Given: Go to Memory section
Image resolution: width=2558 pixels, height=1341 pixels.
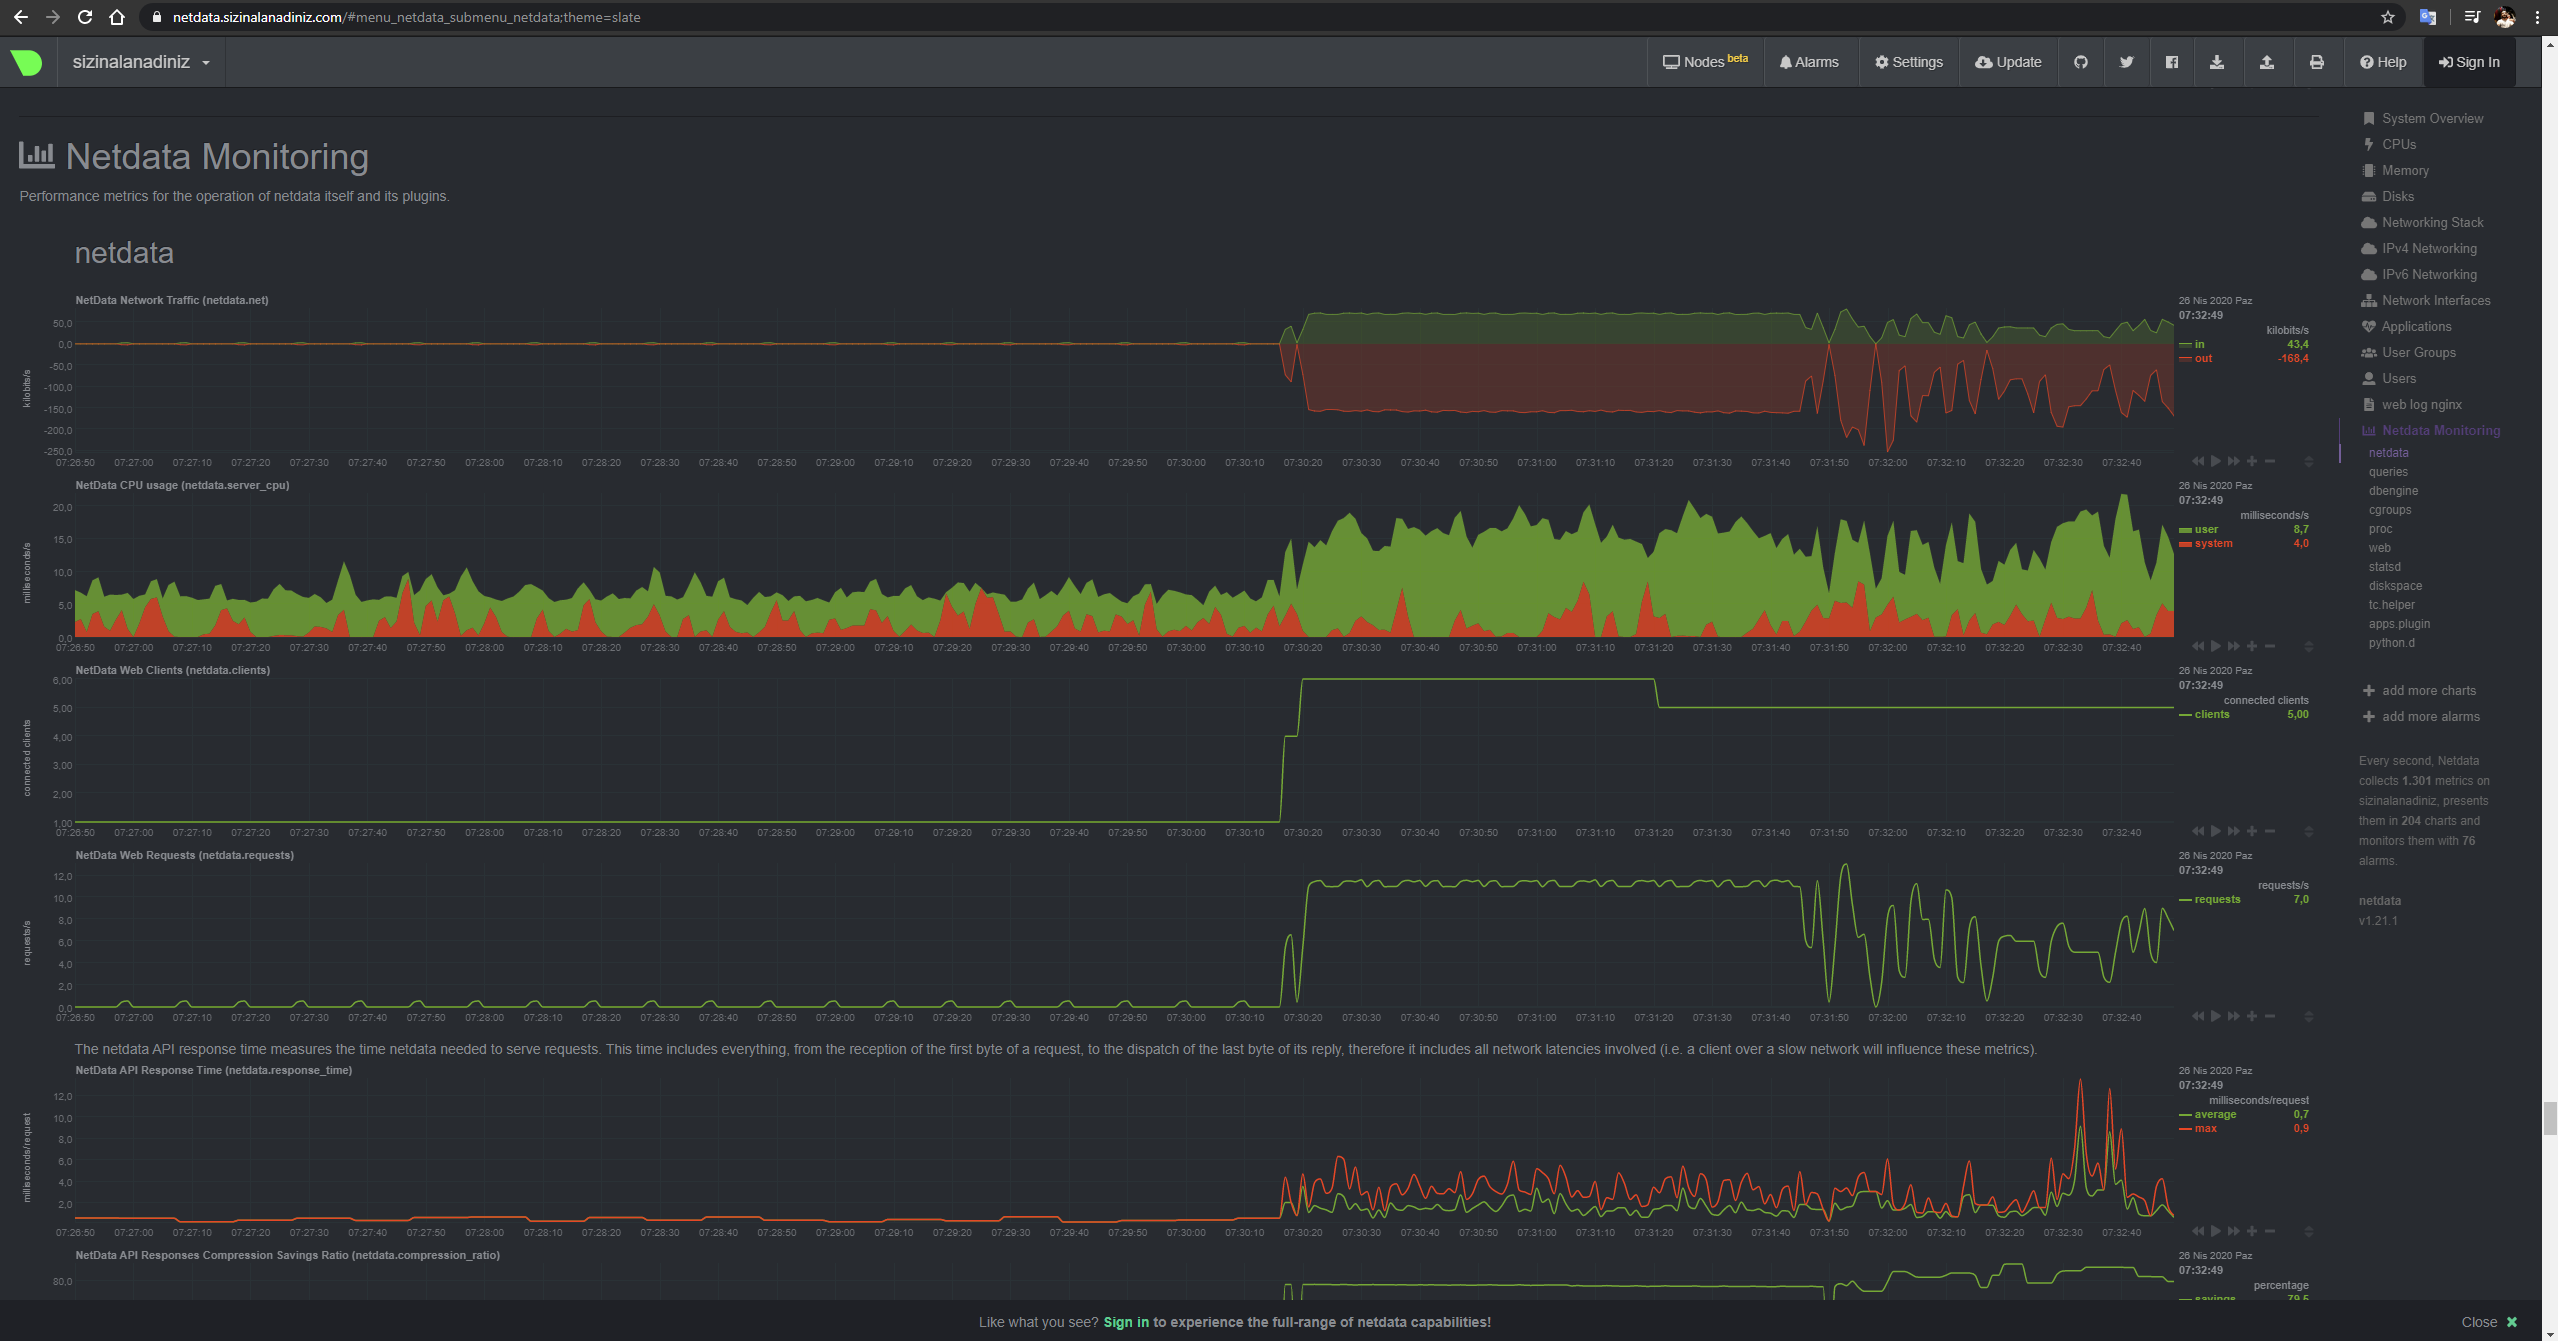Looking at the screenshot, I should [2405, 170].
